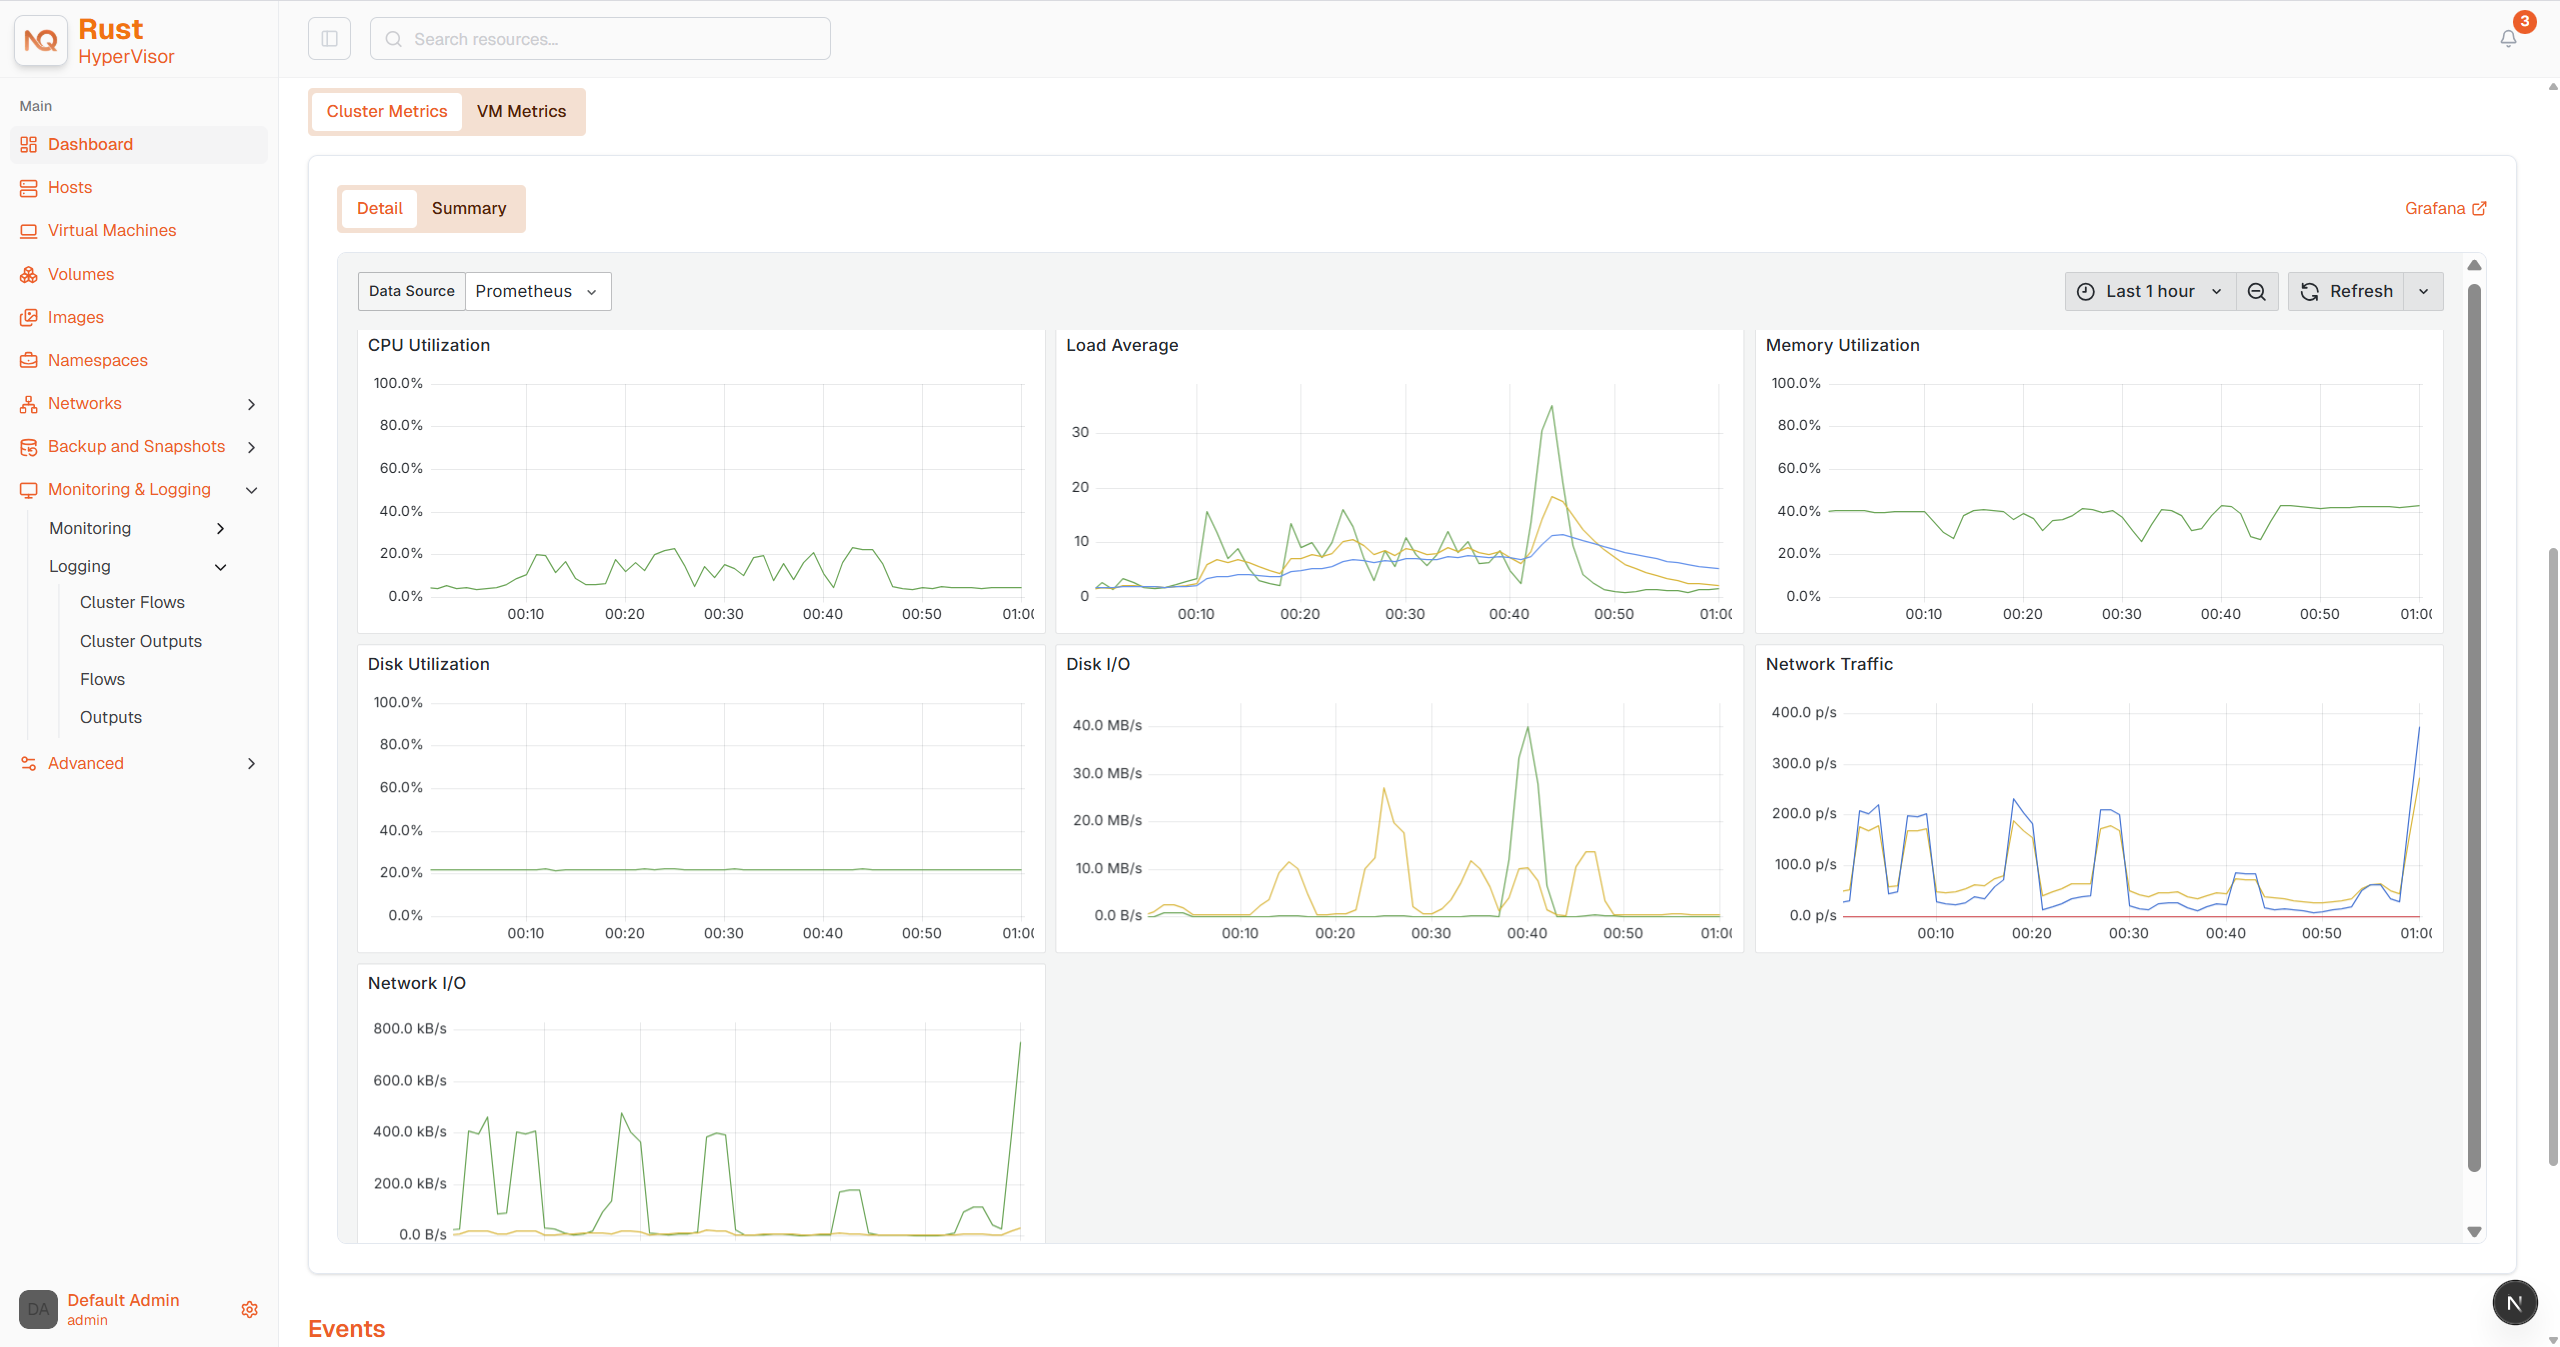Expand the Advanced menu chevron

click(x=252, y=764)
